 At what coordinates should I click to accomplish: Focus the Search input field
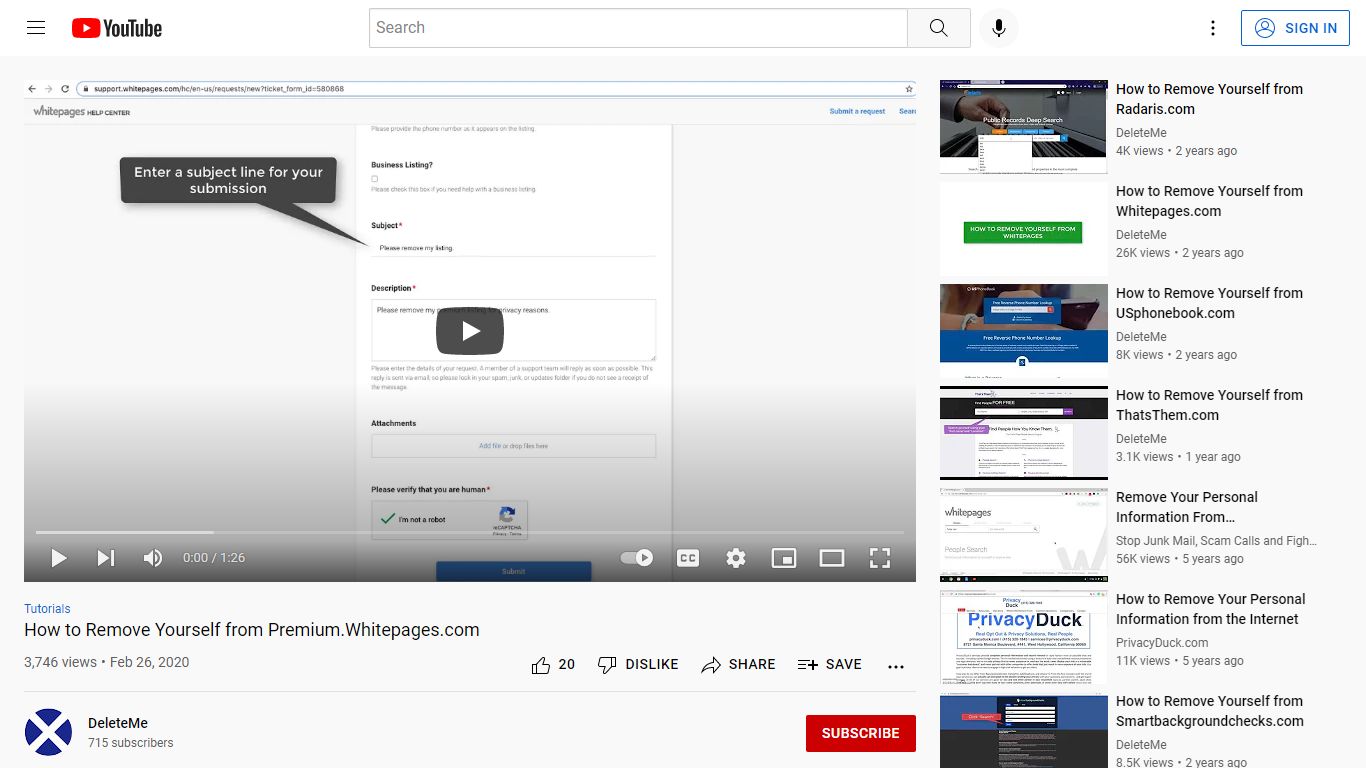point(638,28)
